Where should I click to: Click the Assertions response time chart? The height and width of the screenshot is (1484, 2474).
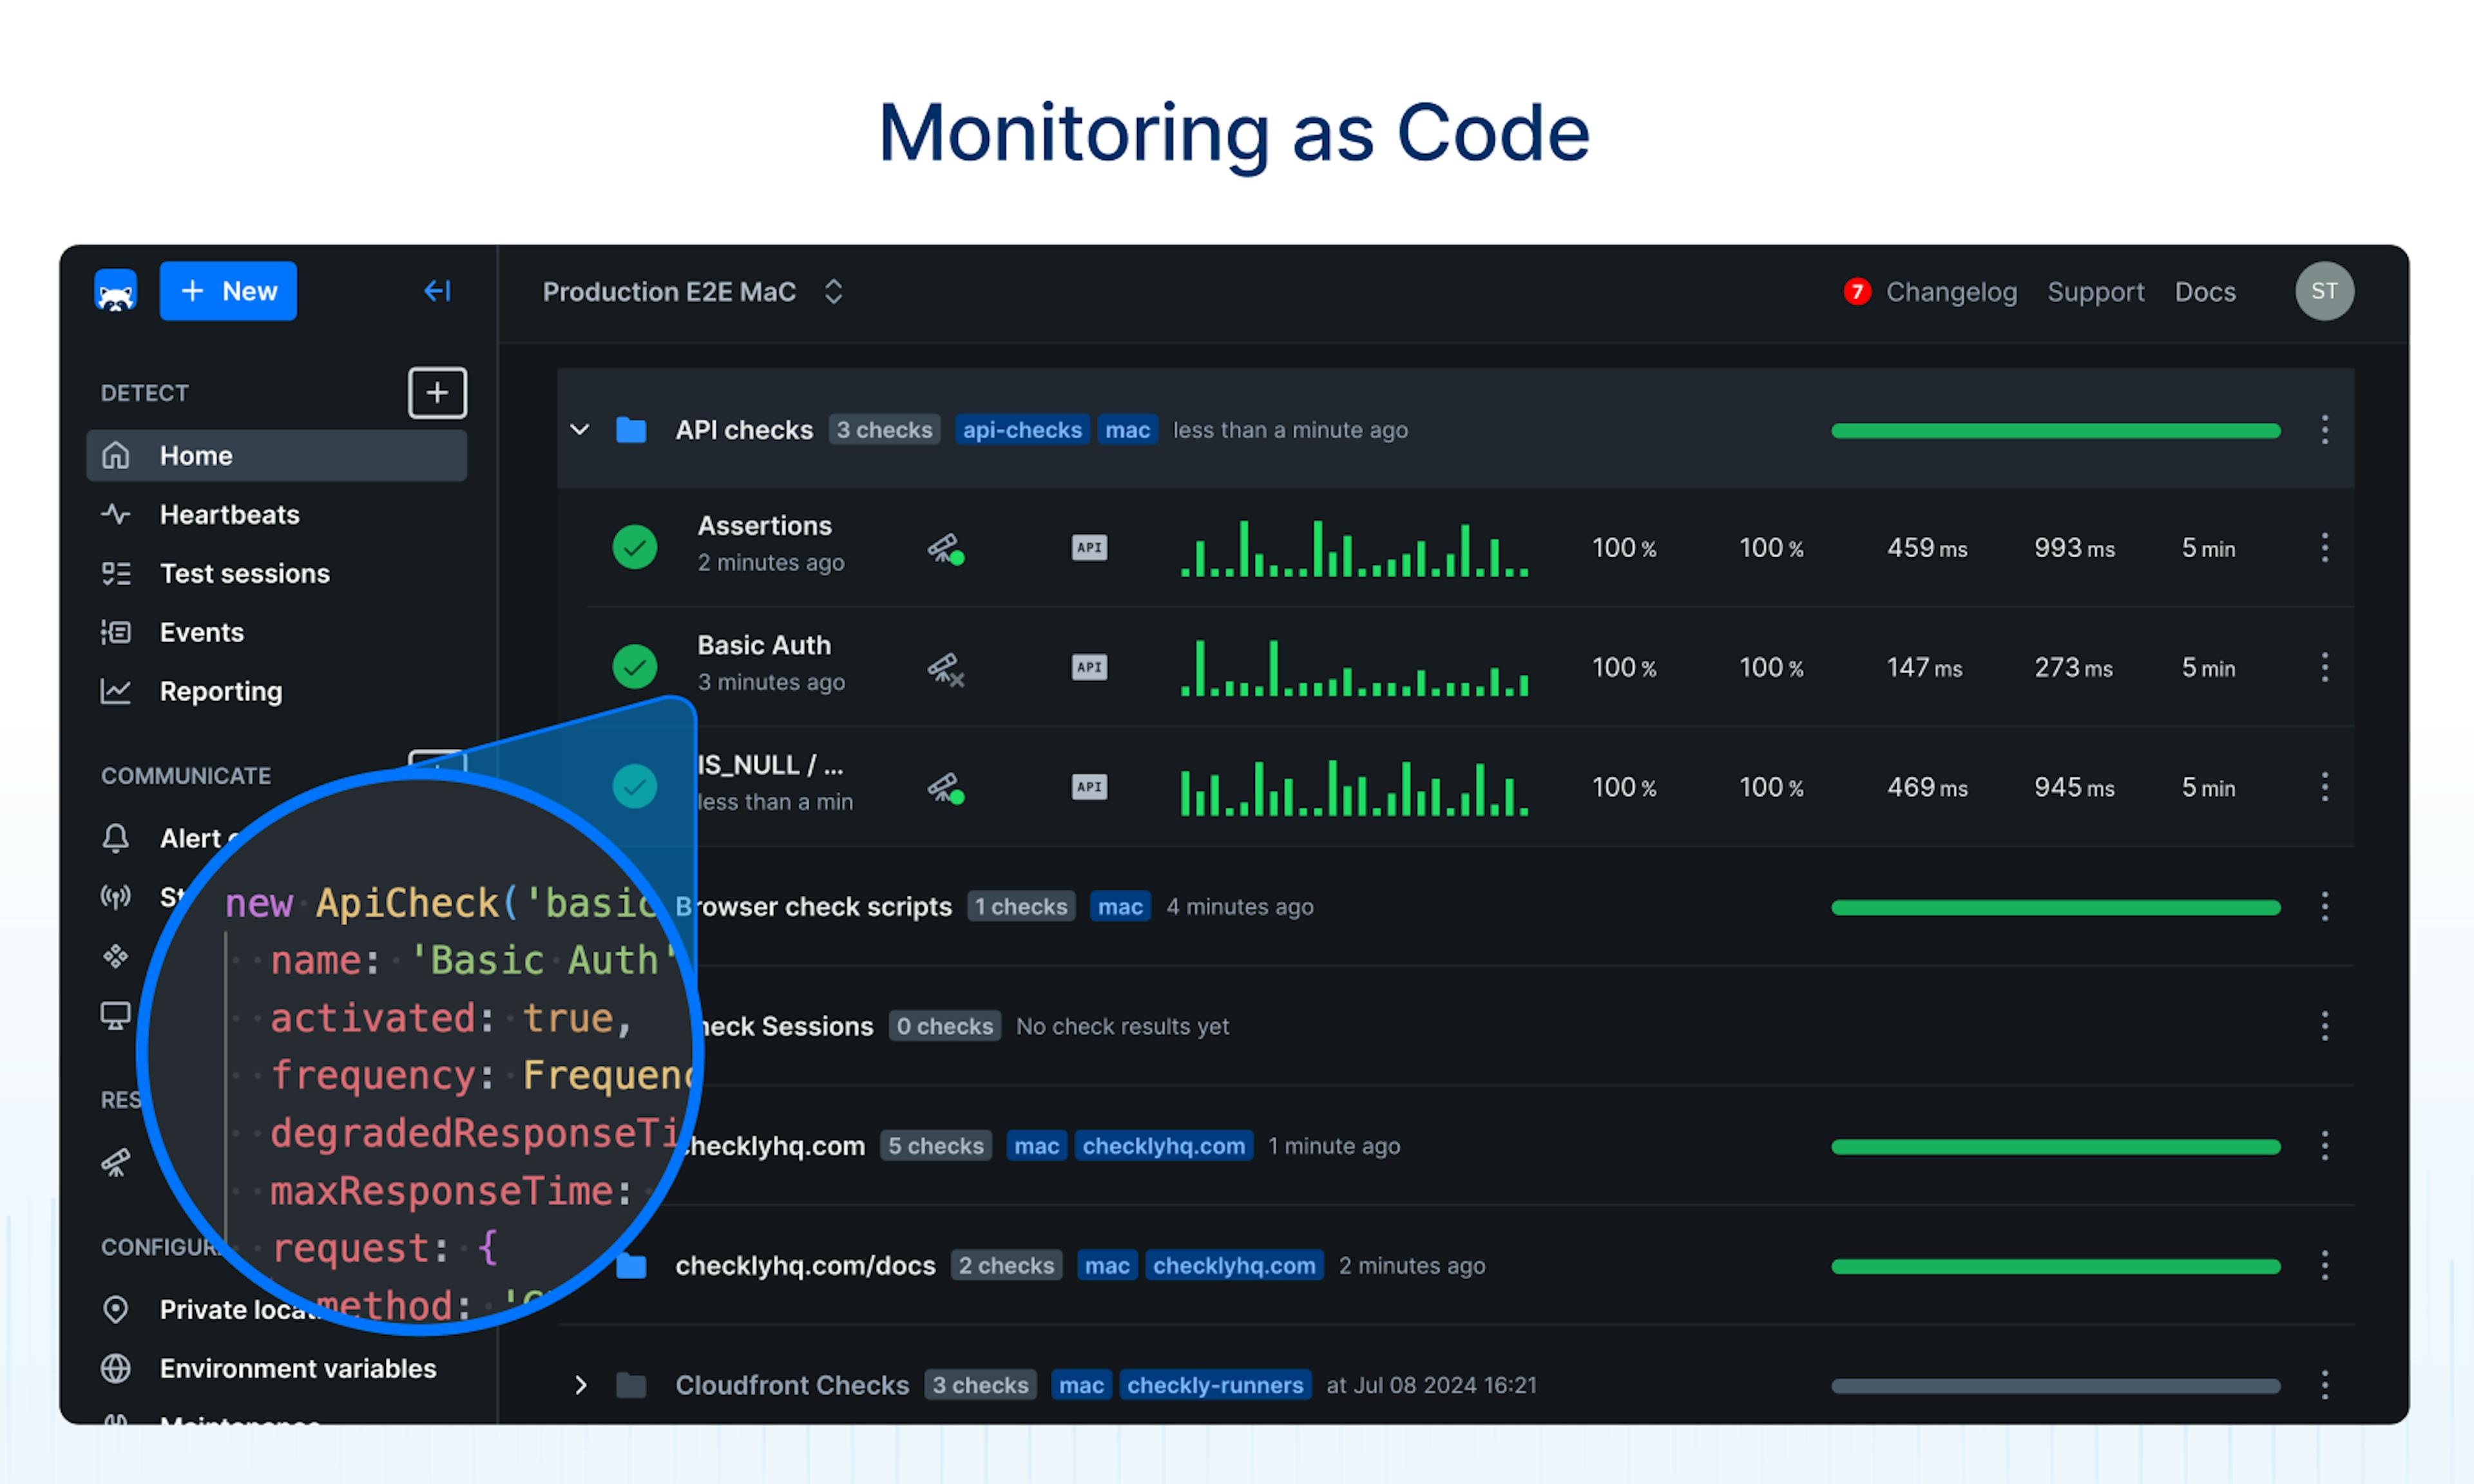click(1354, 548)
